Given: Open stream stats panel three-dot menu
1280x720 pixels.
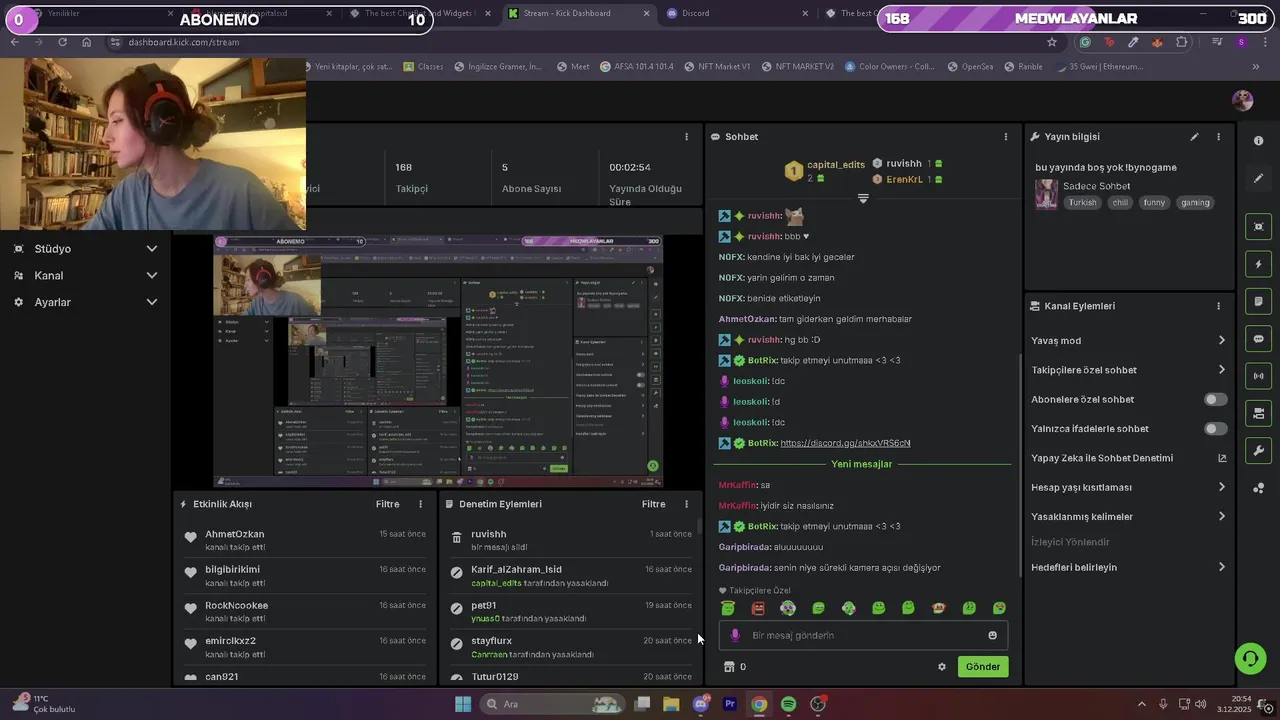Looking at the screenshot, I should pos(686,137).
